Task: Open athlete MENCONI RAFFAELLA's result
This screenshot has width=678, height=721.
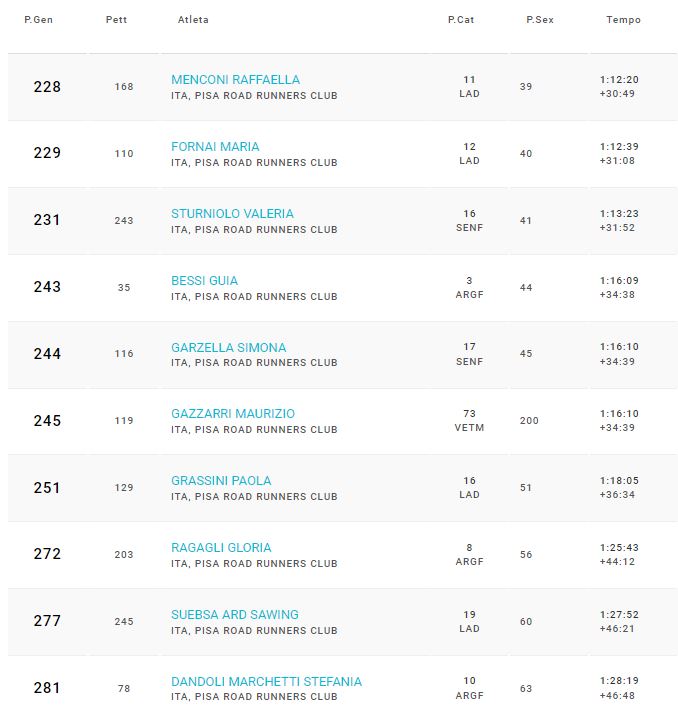Action: click(236, 80)
